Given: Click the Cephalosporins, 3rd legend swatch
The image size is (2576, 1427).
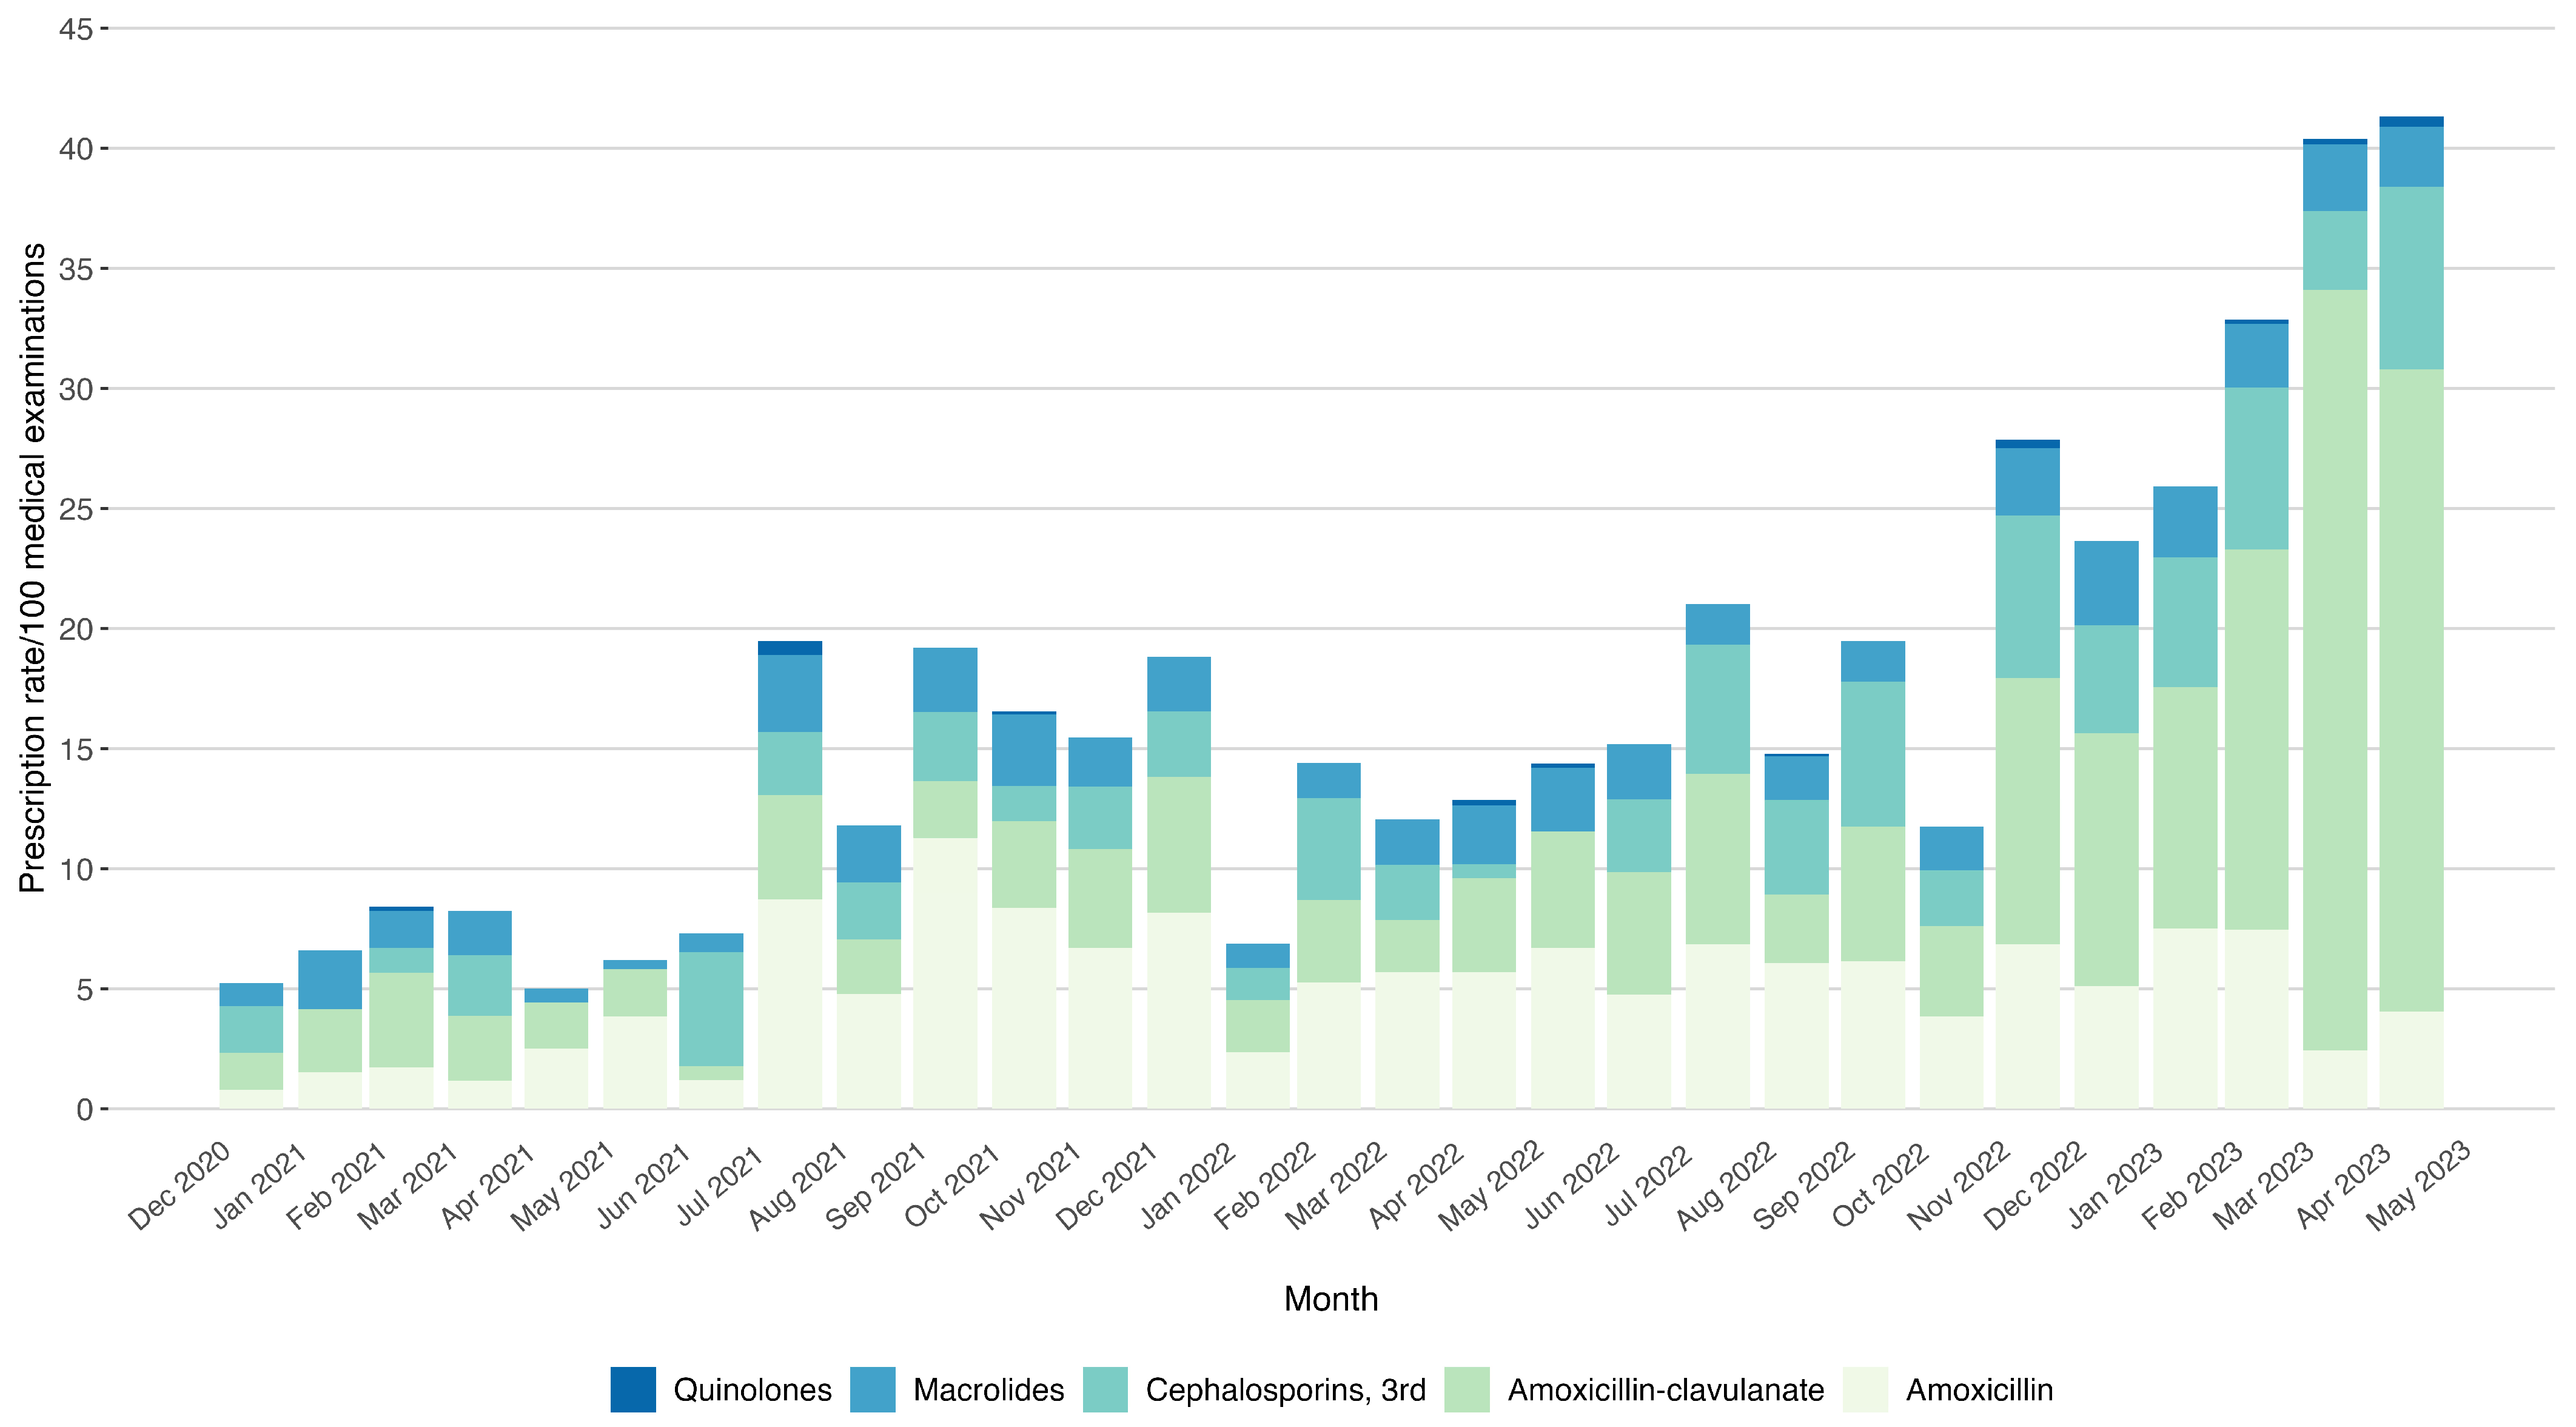Looking at the screenshot, I should coord(1105,1389).
